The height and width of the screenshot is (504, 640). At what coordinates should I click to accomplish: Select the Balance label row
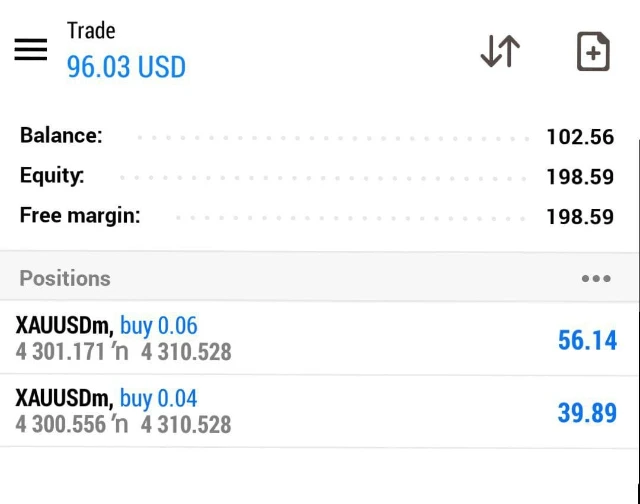click(61, 136)
